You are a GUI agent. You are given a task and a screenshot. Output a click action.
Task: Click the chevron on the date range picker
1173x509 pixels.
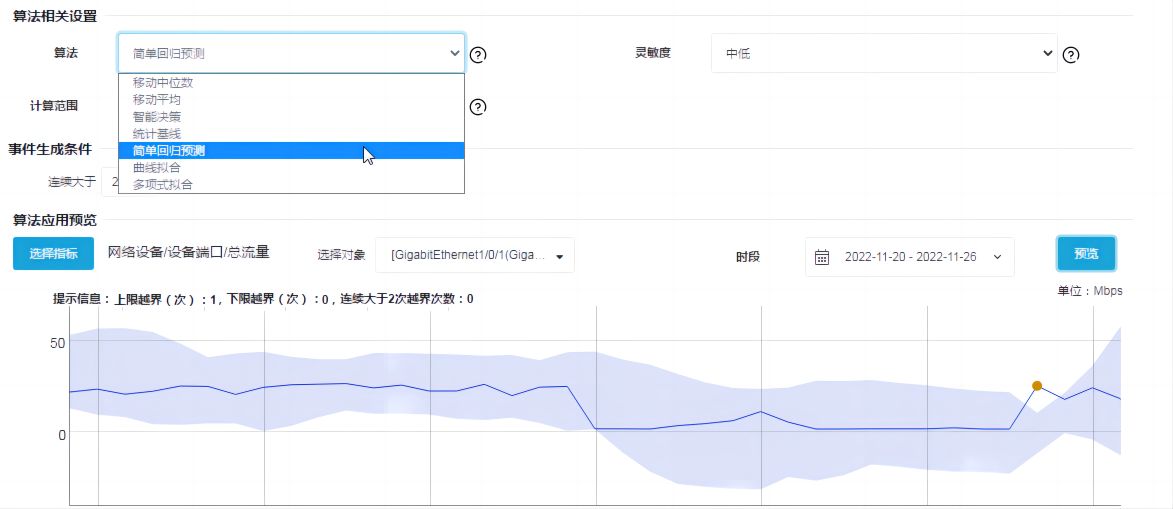(x=997, y=257)
